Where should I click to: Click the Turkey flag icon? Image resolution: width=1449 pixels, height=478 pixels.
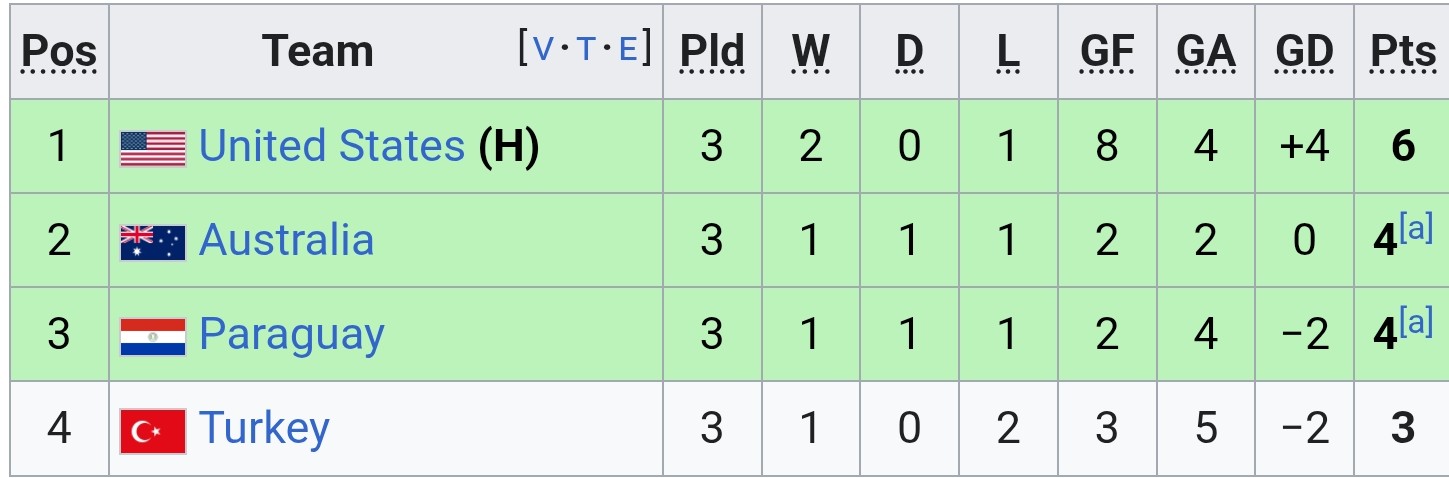153,431
